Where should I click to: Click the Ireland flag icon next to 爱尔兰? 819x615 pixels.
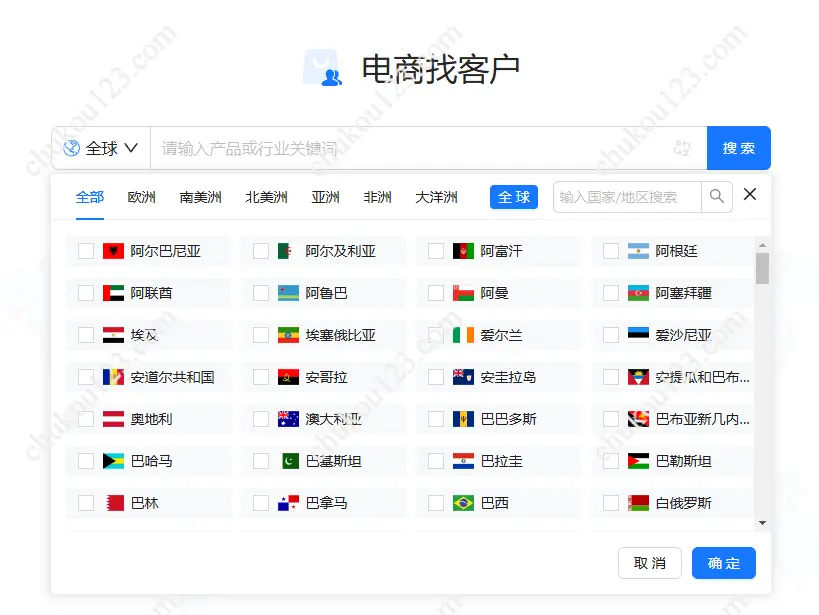463,335
